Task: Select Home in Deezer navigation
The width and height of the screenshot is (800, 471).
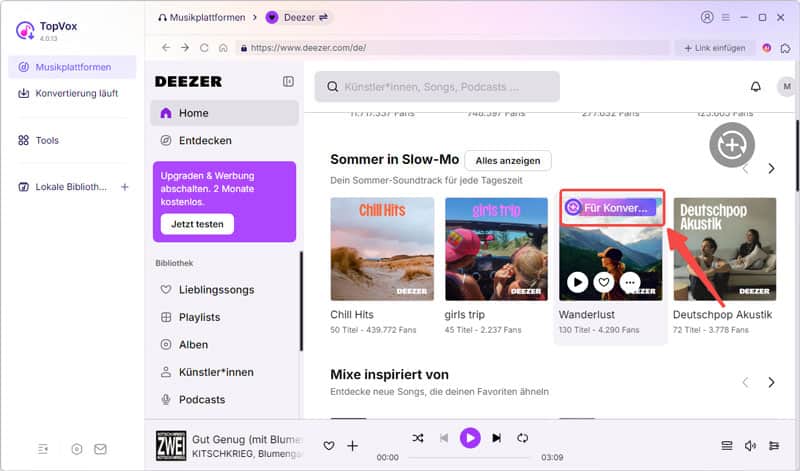Action: coord(224,113)
